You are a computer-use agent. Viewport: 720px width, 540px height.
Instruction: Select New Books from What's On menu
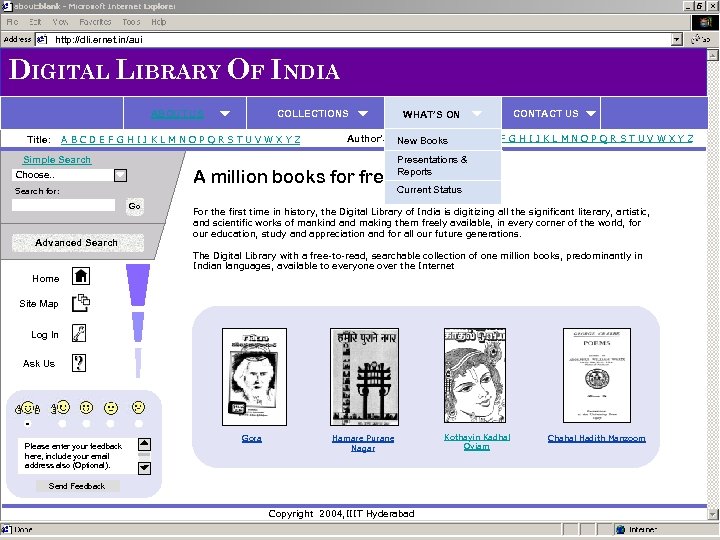coord(443,141)
